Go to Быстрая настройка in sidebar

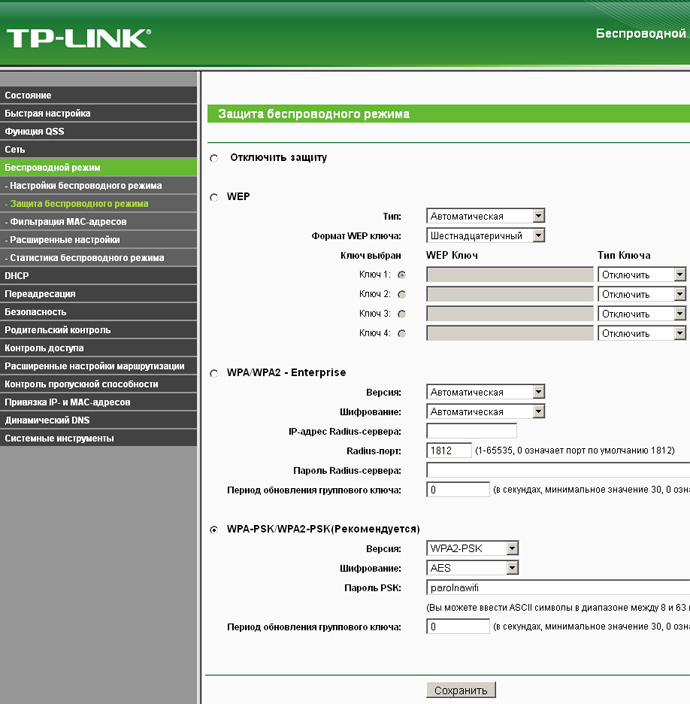[x=98, y=113]
